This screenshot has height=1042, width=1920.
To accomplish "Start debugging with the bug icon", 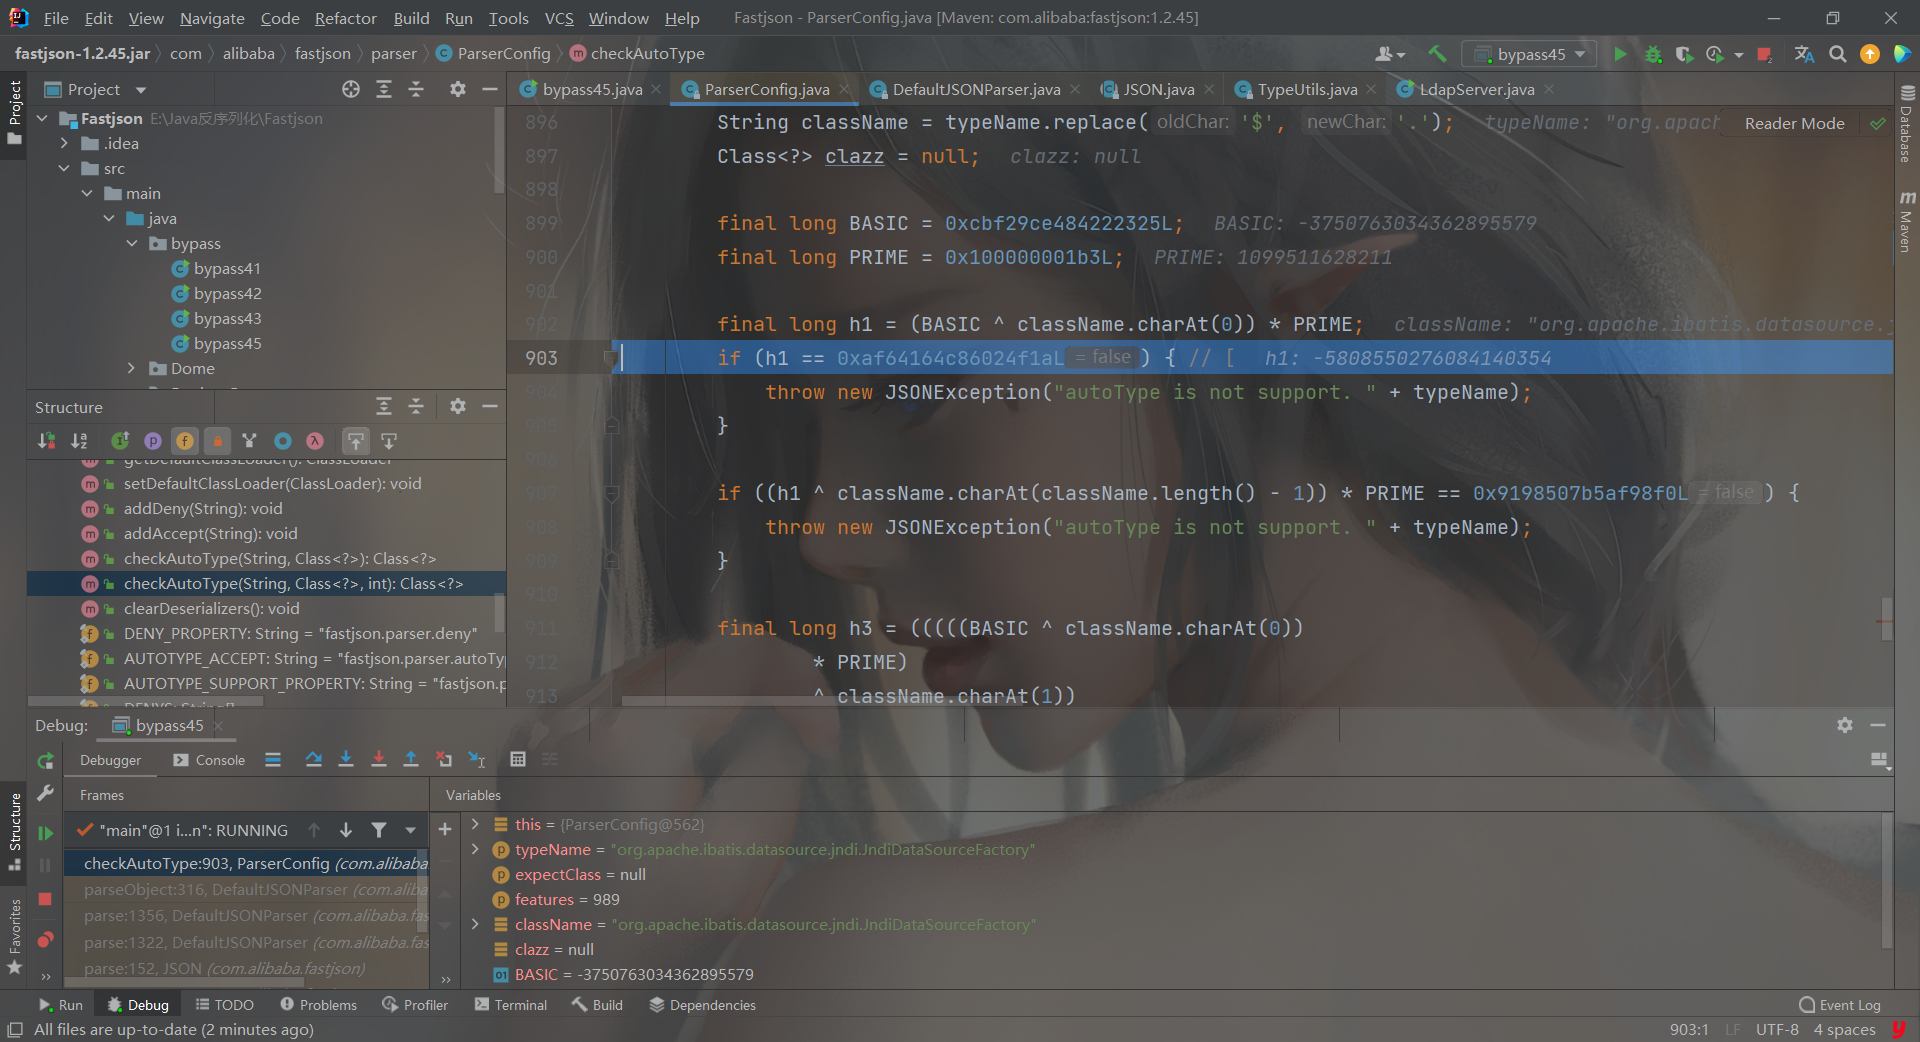I will (1653, 54).
